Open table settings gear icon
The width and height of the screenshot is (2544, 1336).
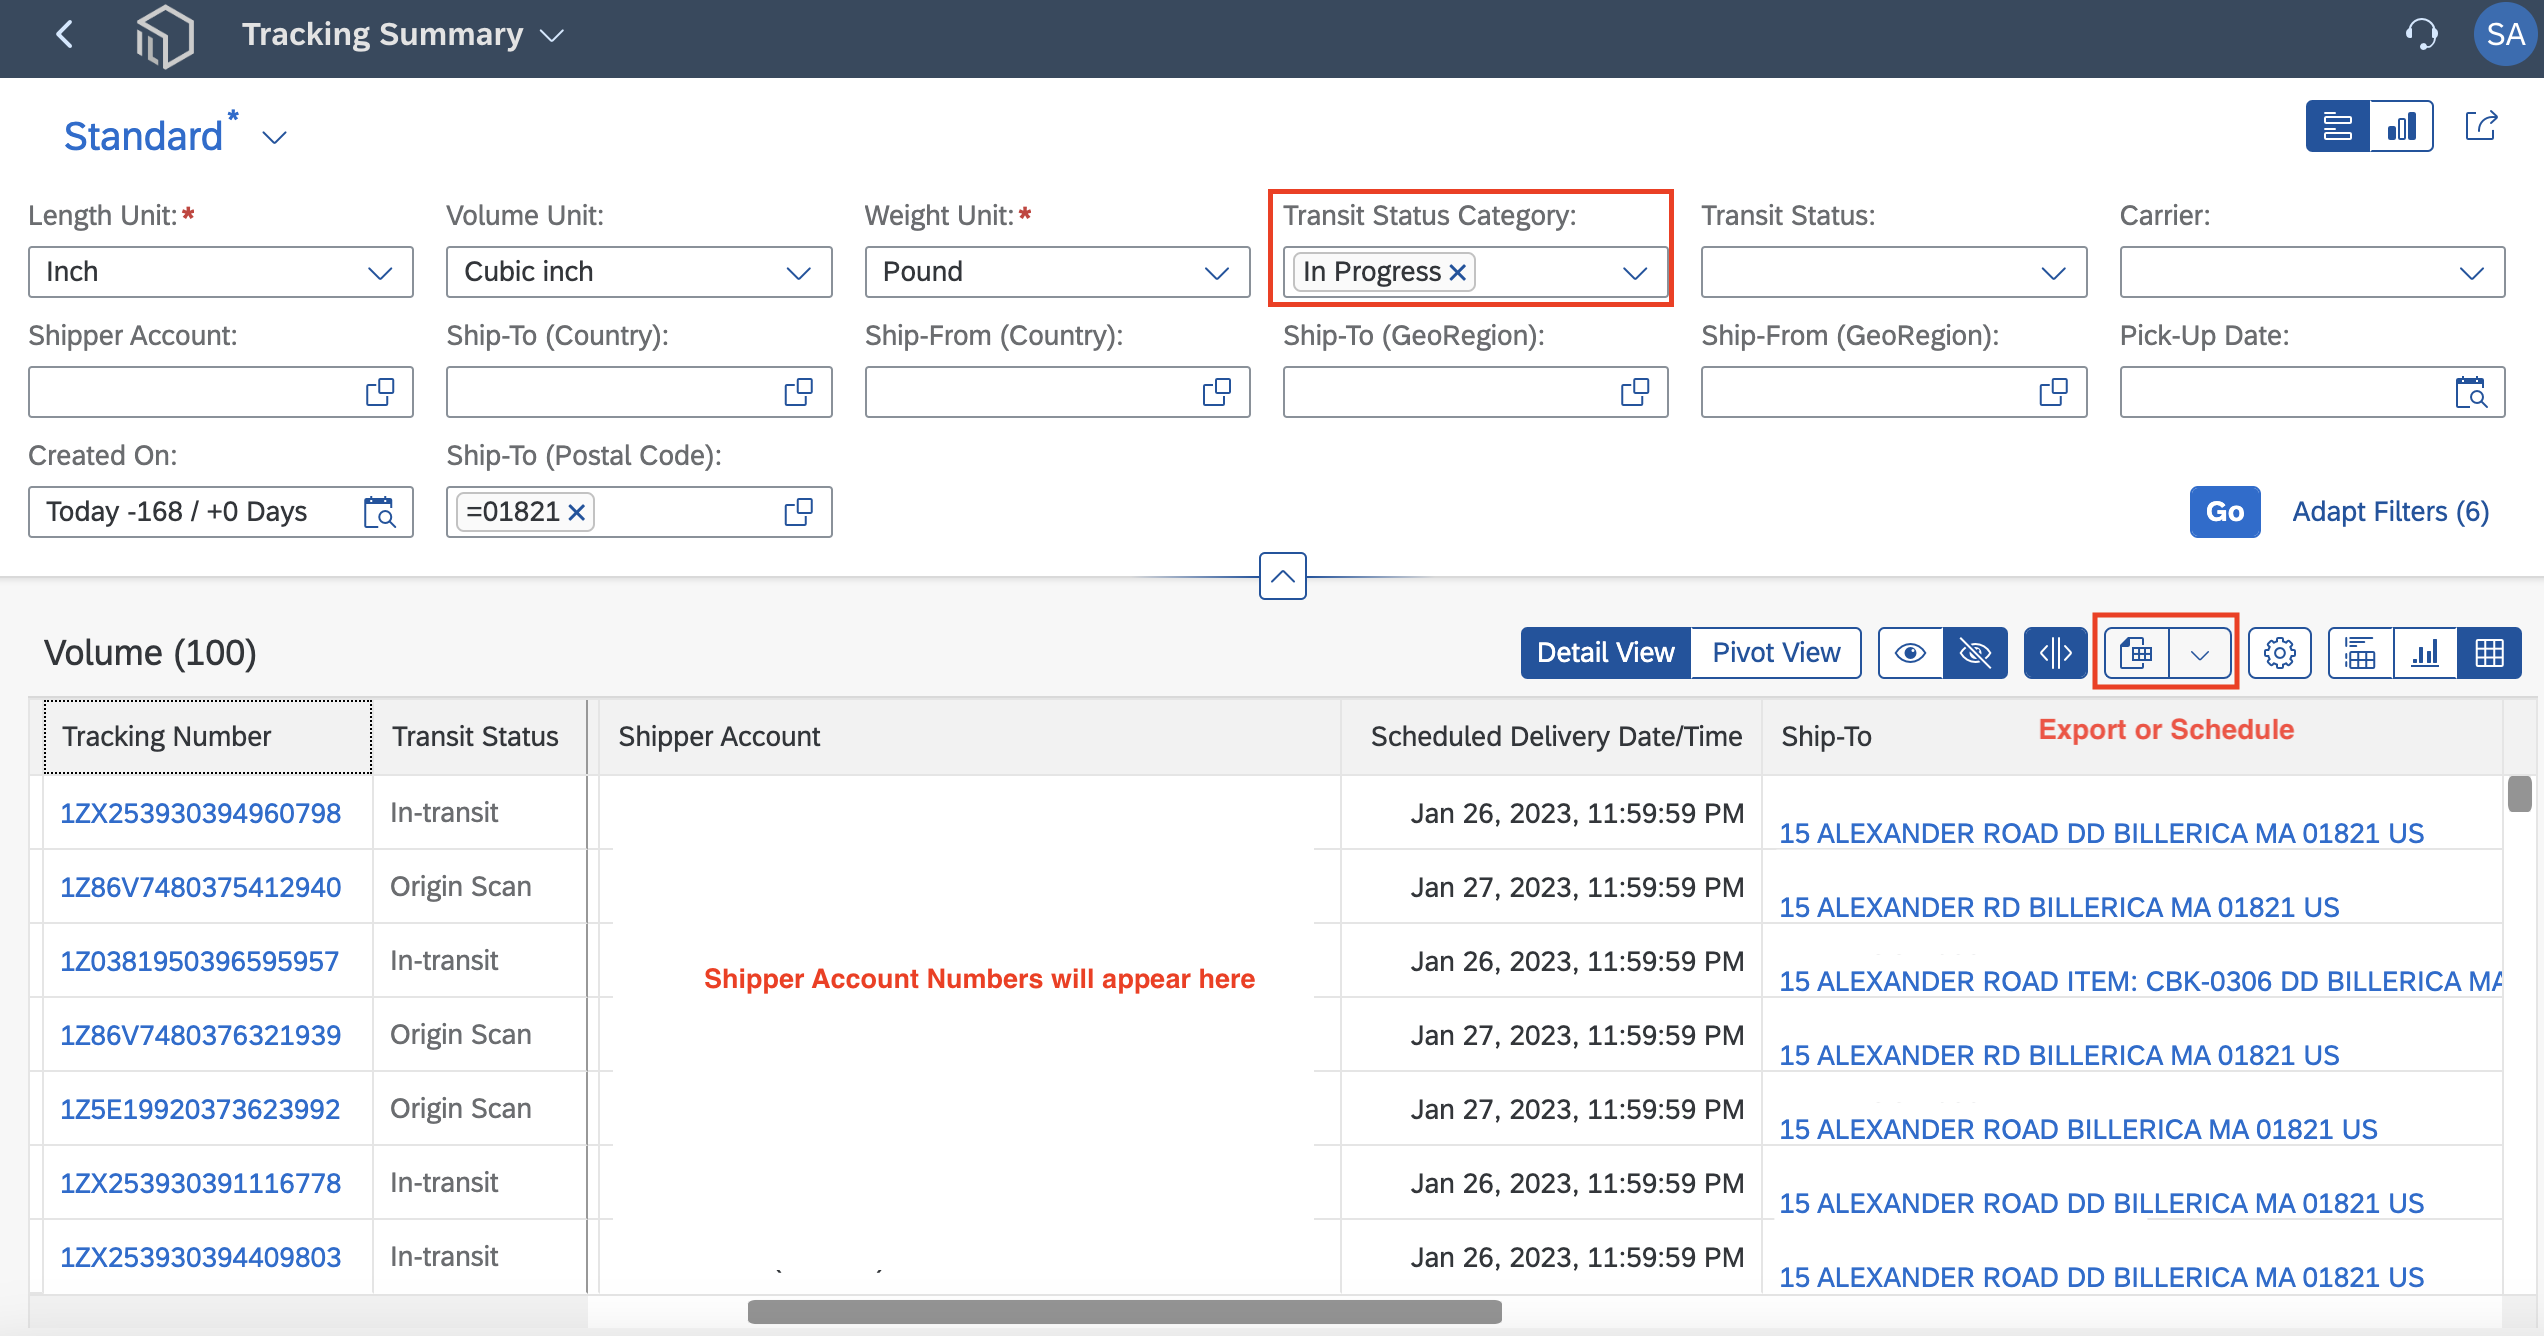pyautogui.click(x=2279, y=654)
